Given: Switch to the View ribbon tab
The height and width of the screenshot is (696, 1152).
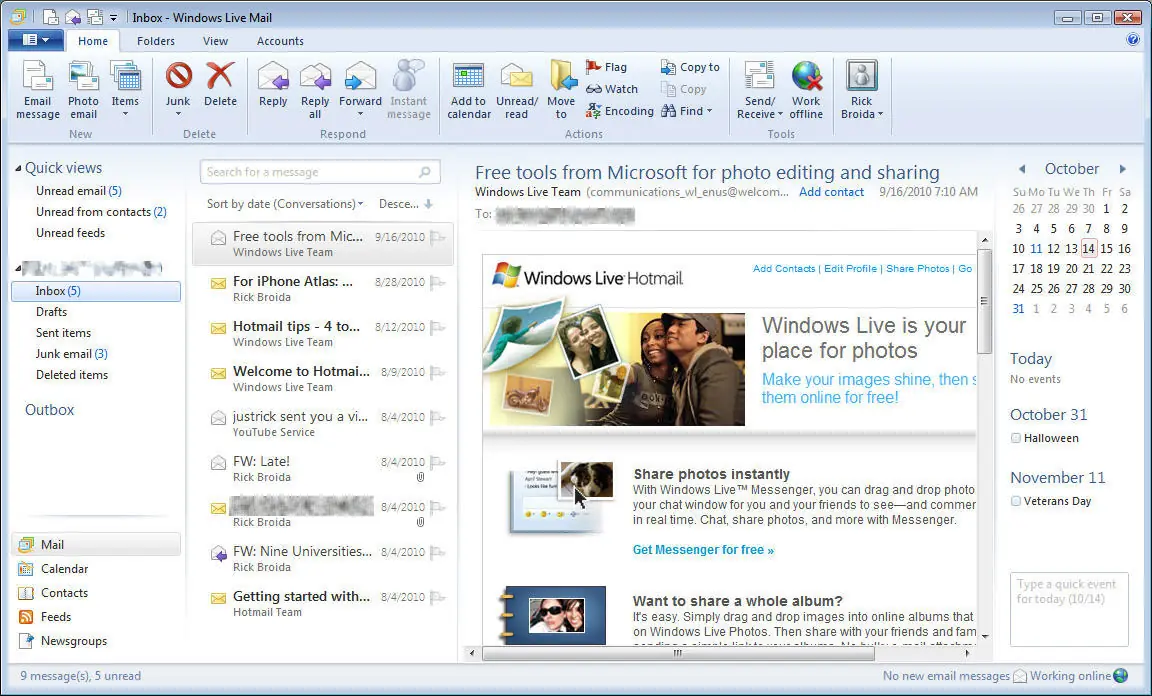Looking at the screenshot, I should [215, 41].
